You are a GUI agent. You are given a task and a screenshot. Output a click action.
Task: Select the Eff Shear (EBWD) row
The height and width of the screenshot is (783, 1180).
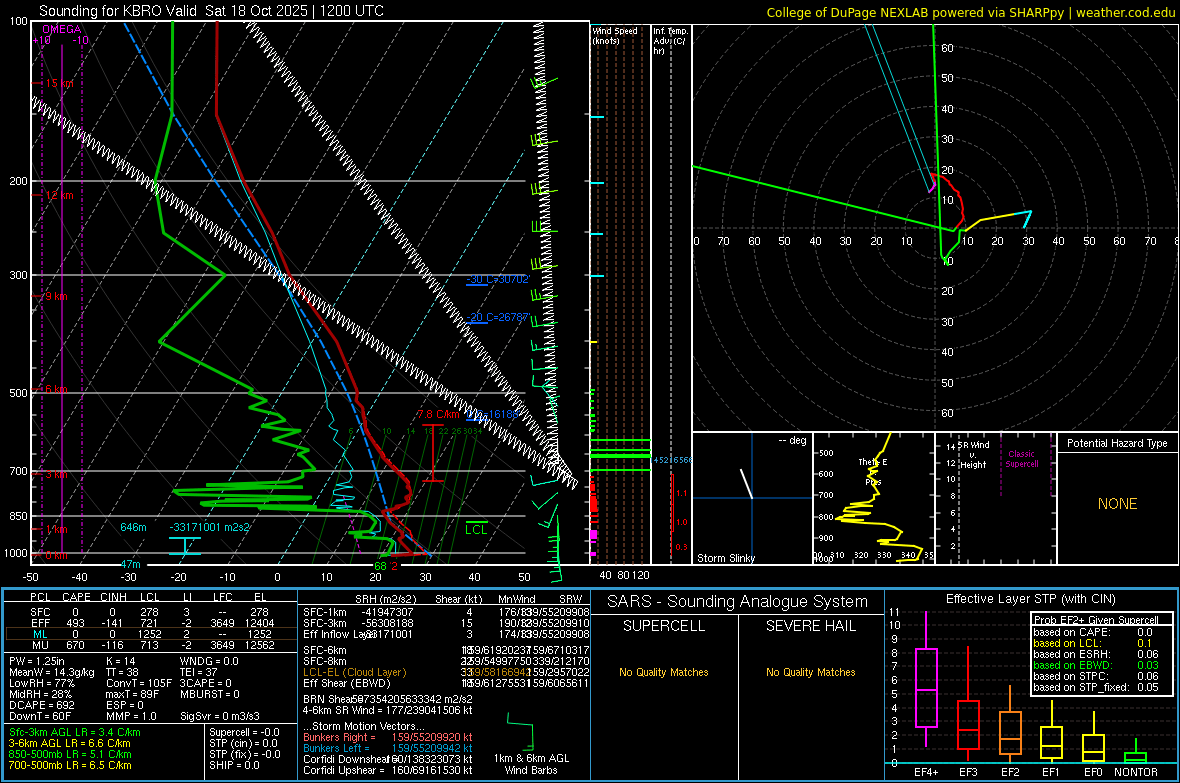pos(446,683)
